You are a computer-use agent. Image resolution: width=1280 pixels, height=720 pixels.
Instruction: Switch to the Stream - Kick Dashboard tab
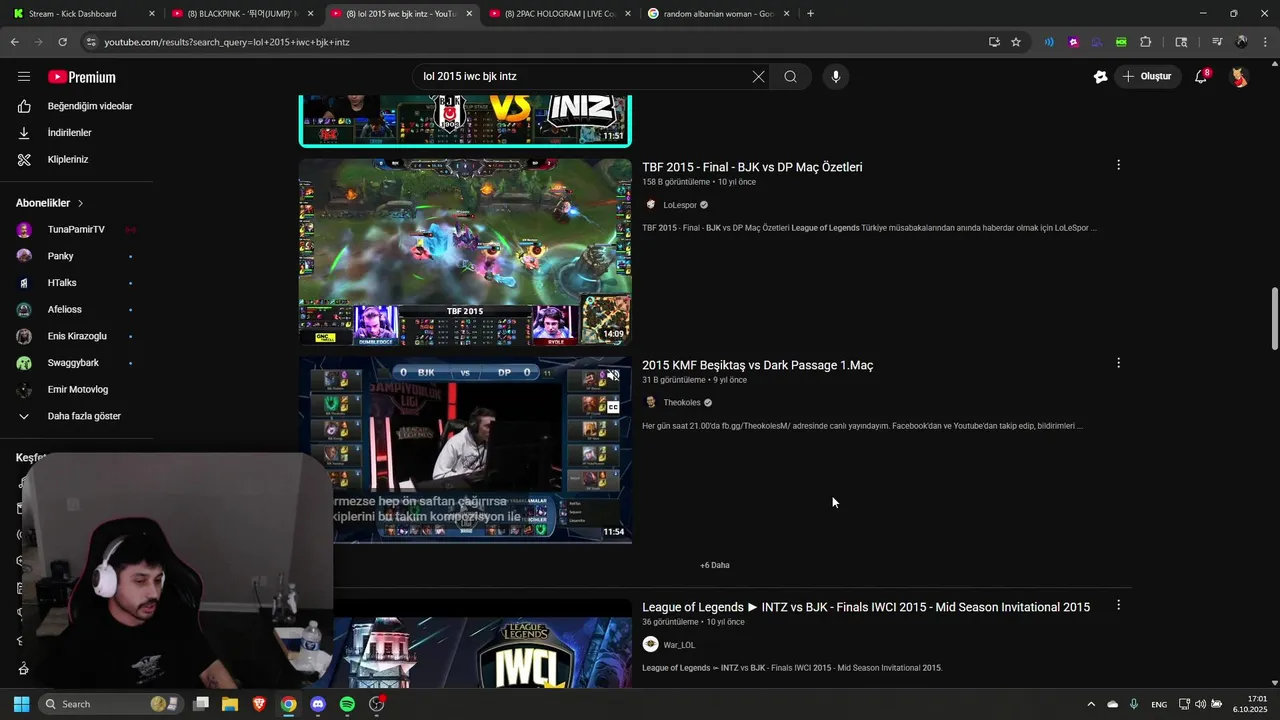[x=82, y=14]
